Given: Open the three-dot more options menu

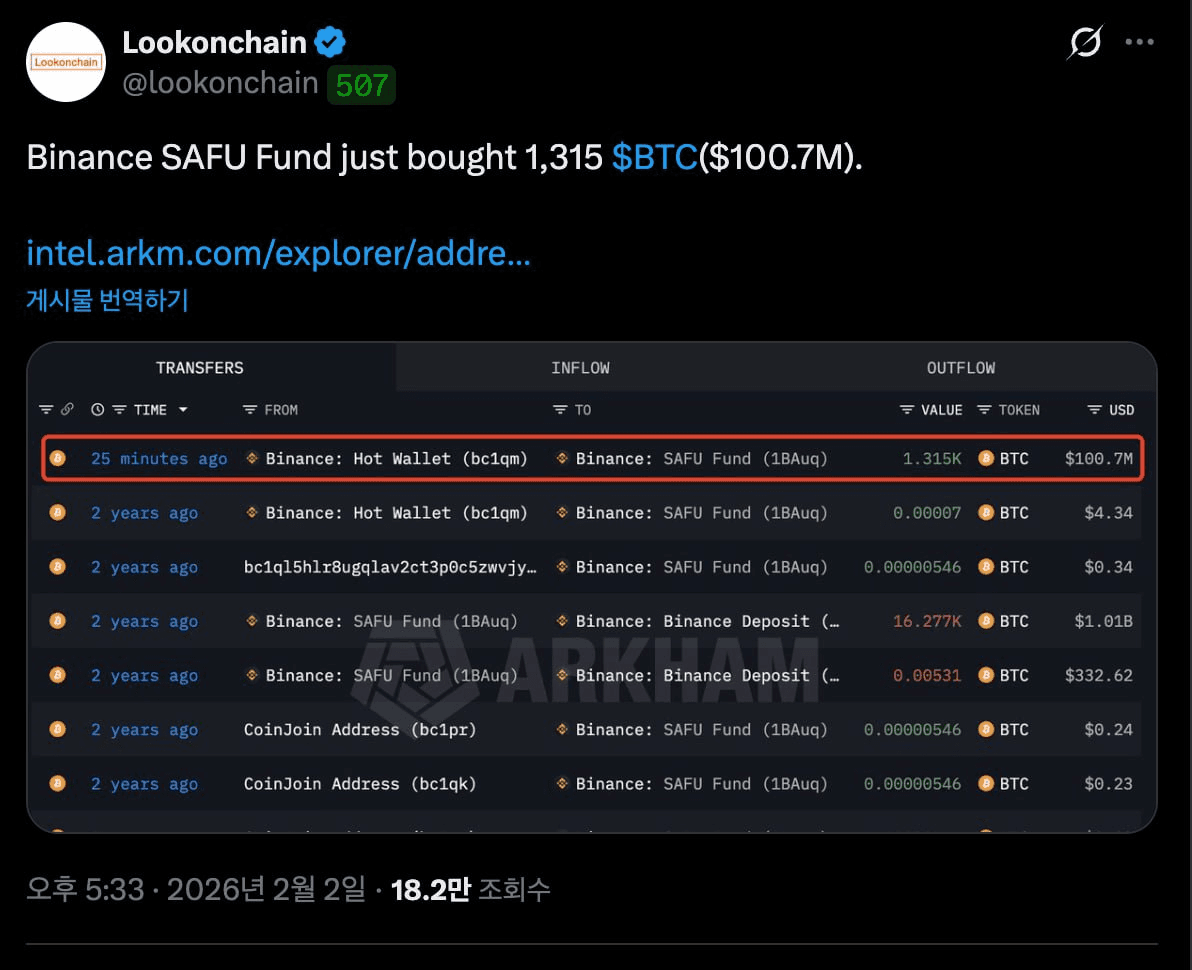Looking at the screenshot, I should coord(1140,43).
